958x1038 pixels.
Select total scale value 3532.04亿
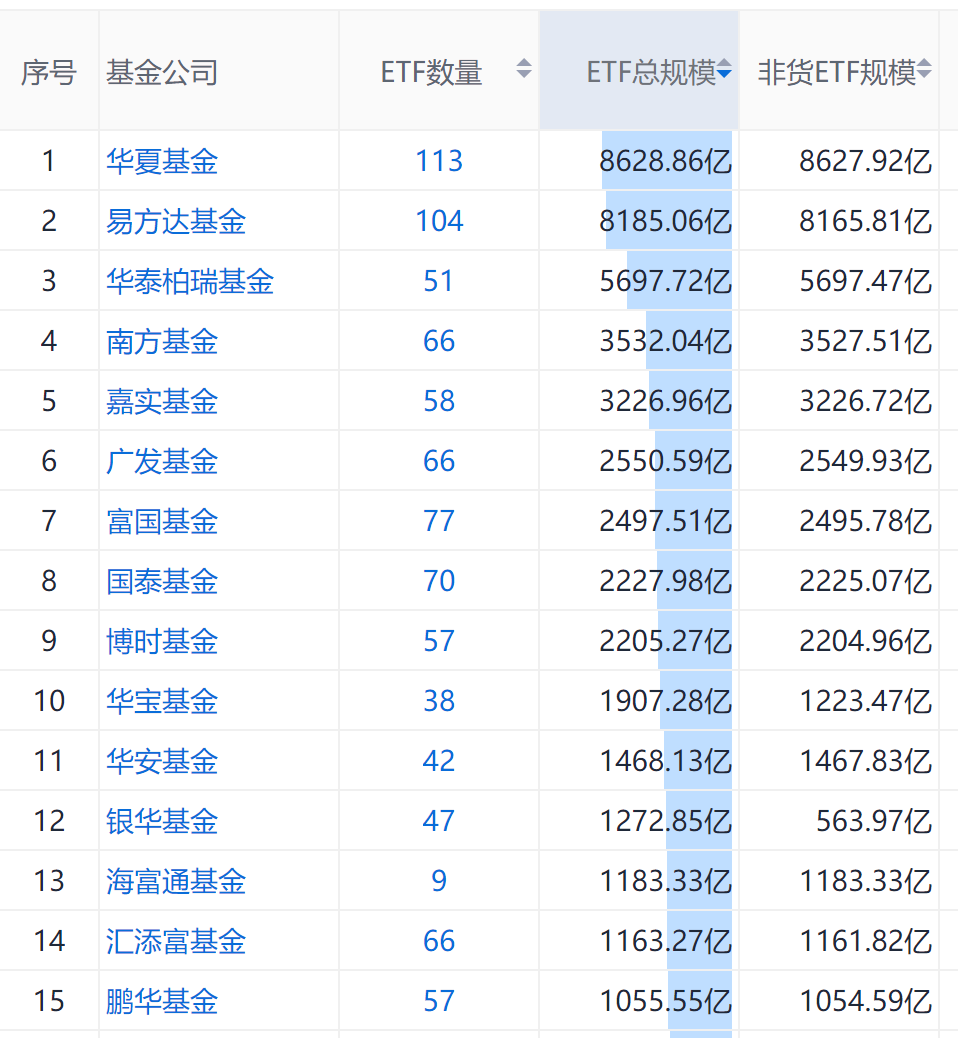click(665, 341)
